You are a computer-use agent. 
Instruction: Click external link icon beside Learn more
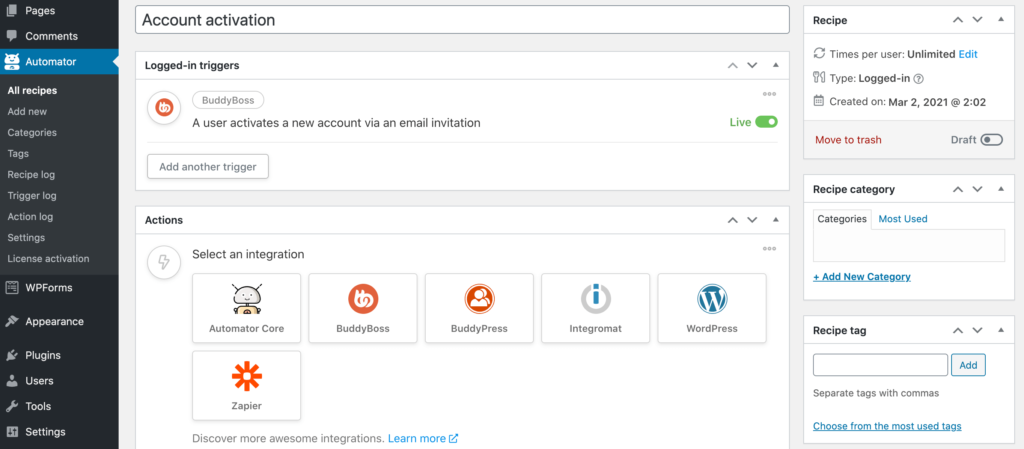click(453, 439)
